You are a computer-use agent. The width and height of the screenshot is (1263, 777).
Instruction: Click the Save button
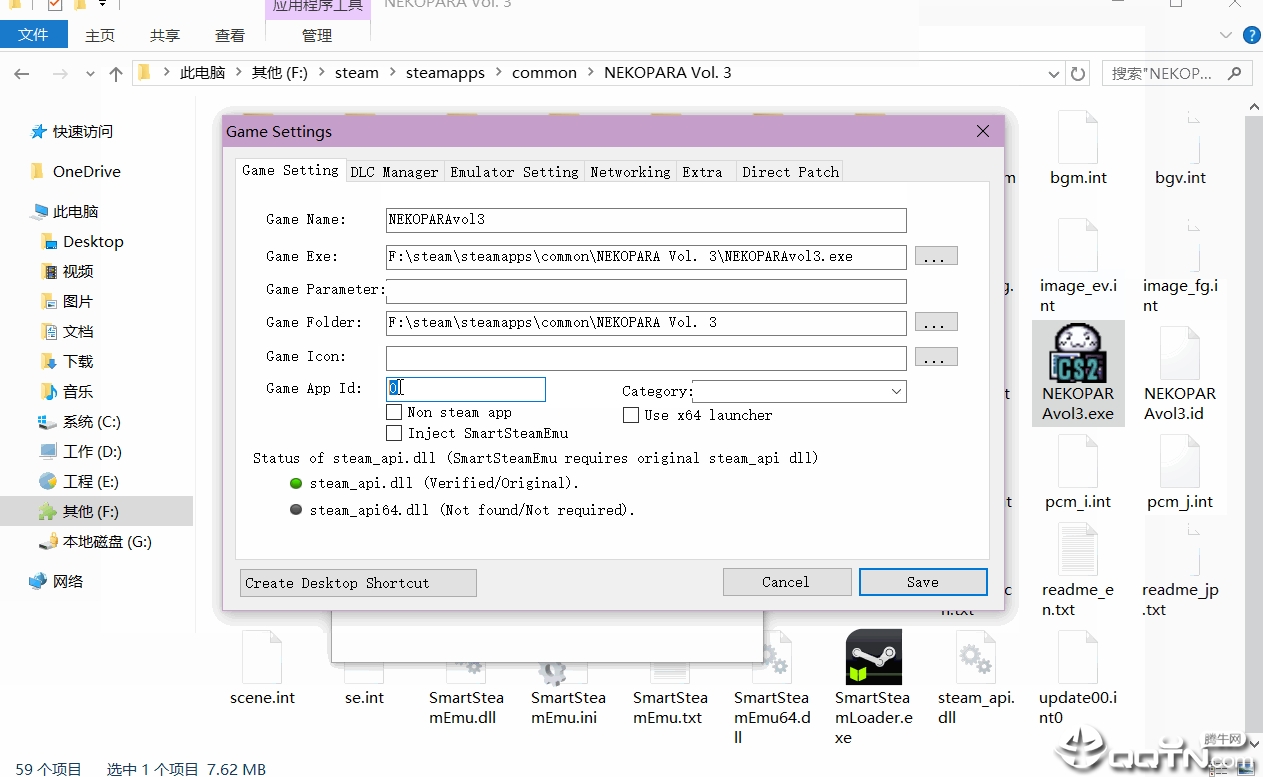[923, 582]
